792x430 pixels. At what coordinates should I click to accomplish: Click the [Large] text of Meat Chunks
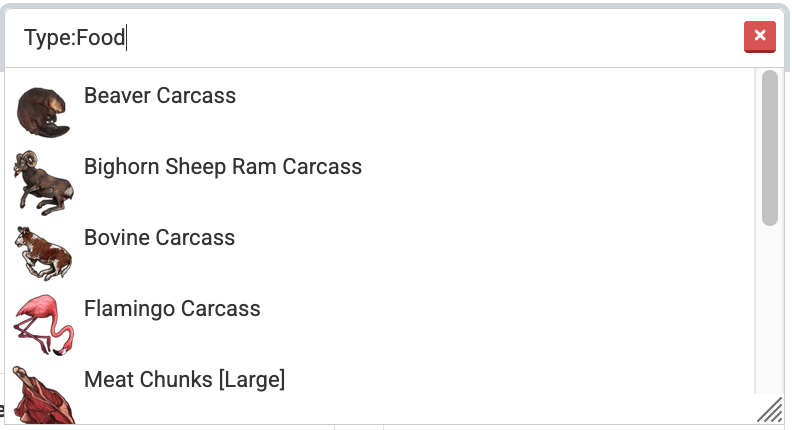point(252,380)
